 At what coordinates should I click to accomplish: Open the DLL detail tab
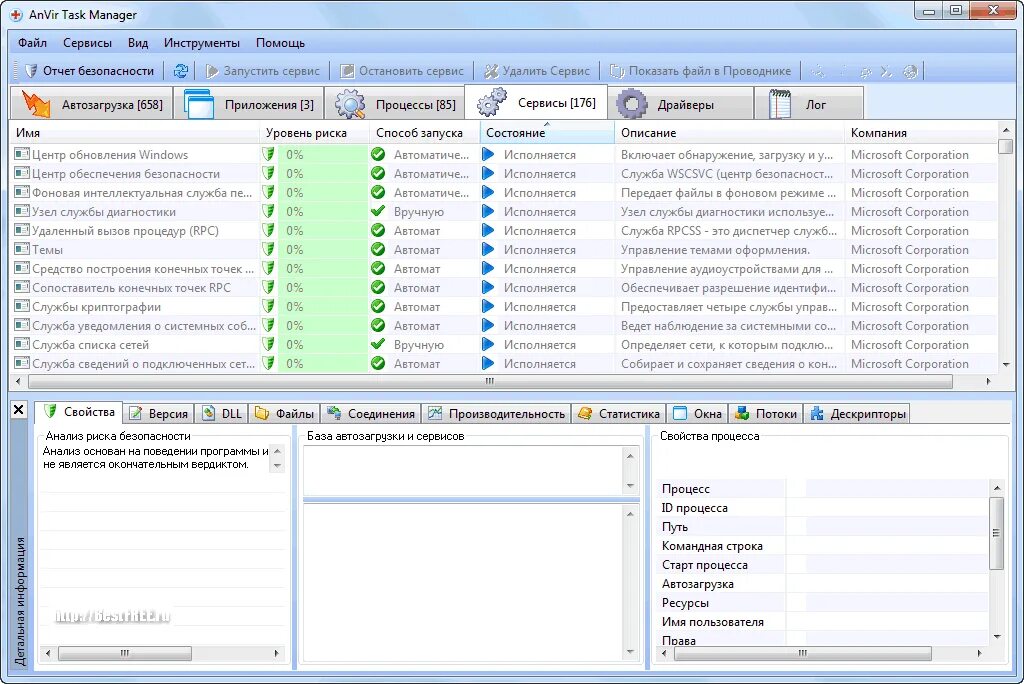pos(222,414)
